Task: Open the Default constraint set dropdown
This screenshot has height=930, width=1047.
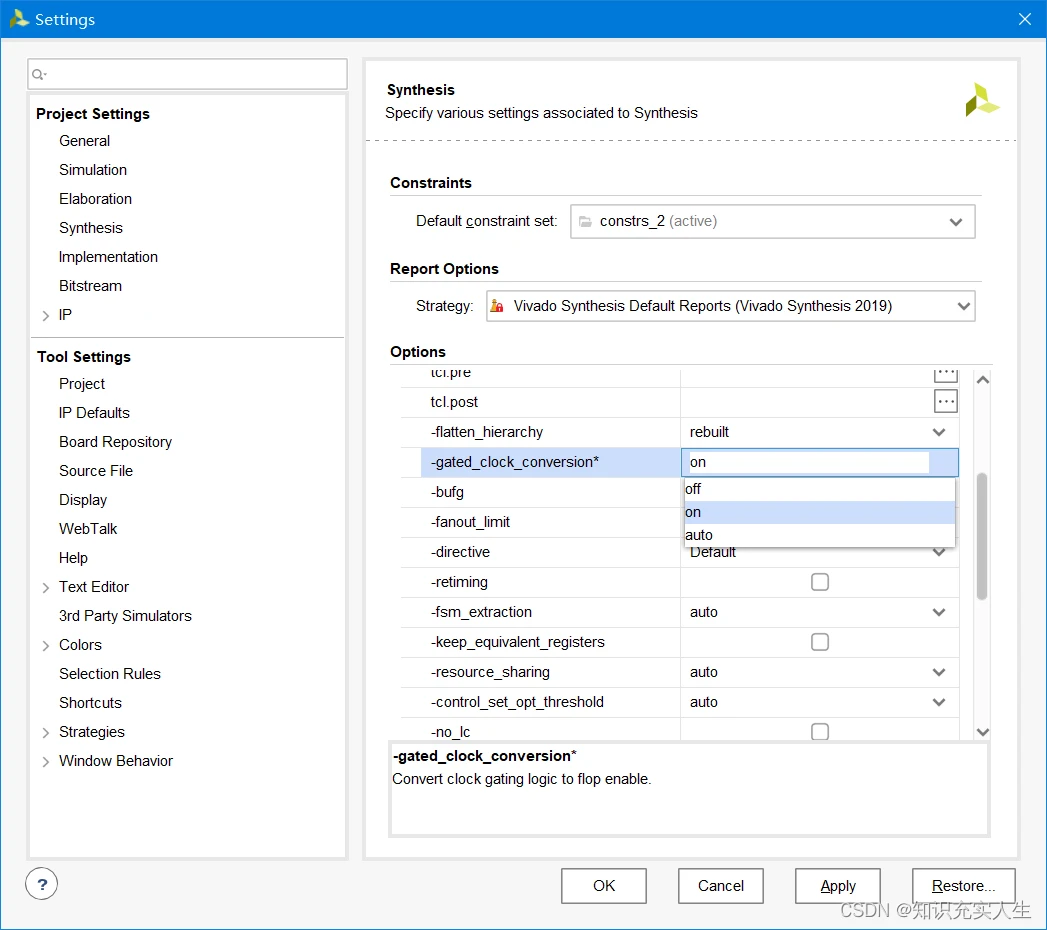Action: [773, 222]
